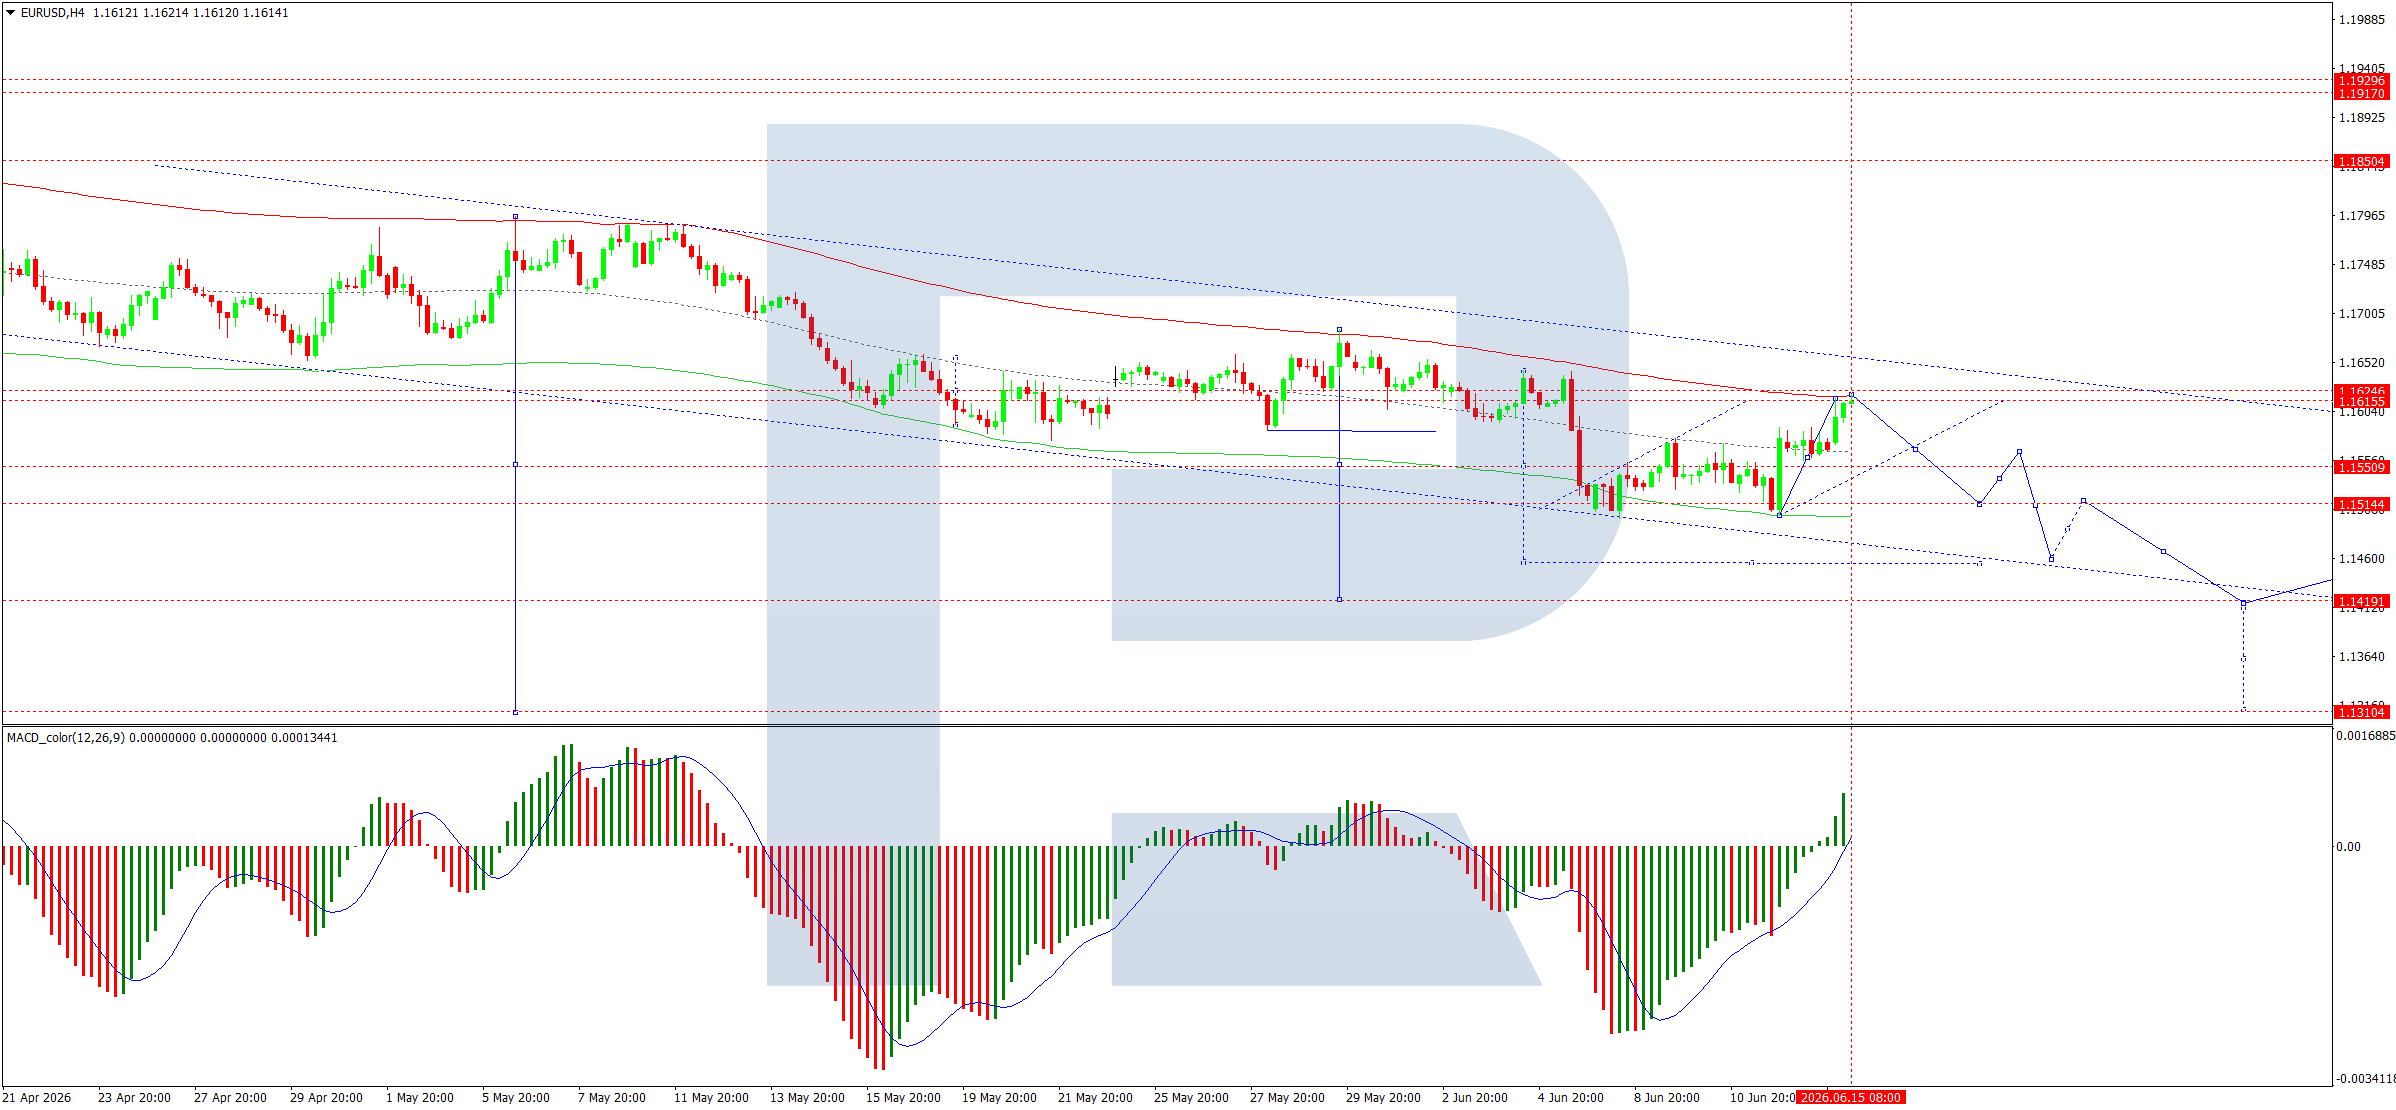The image size is (2396, 1110).
Task: Click the 1.13640 price scale value
Action: tap(2361, 657)
